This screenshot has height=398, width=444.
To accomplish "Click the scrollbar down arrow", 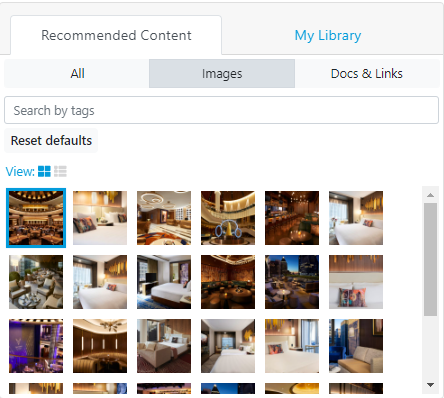I will tap(430, 385).
